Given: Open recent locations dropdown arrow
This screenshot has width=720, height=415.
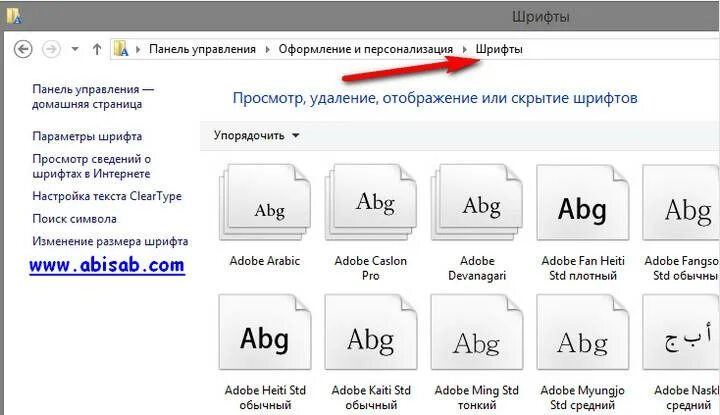Looking at the screenshot, I should click(75, 49).
